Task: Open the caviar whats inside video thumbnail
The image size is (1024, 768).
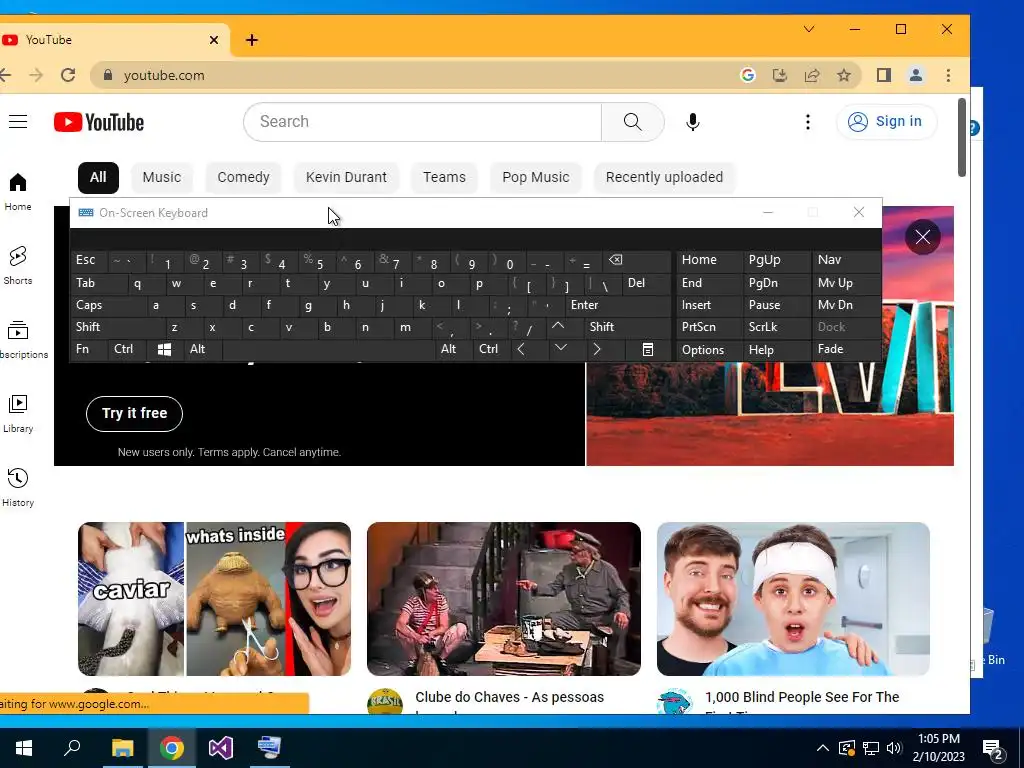Action: point(214,599)
